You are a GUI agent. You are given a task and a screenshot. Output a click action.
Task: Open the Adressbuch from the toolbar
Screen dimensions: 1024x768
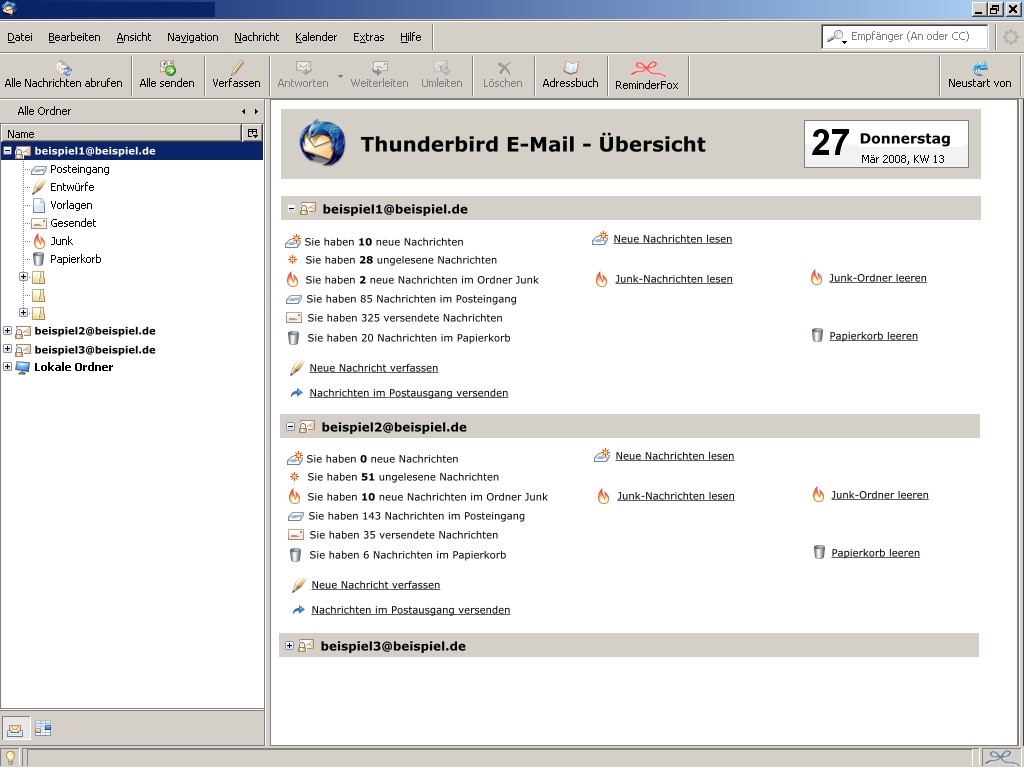coord(570,69)
